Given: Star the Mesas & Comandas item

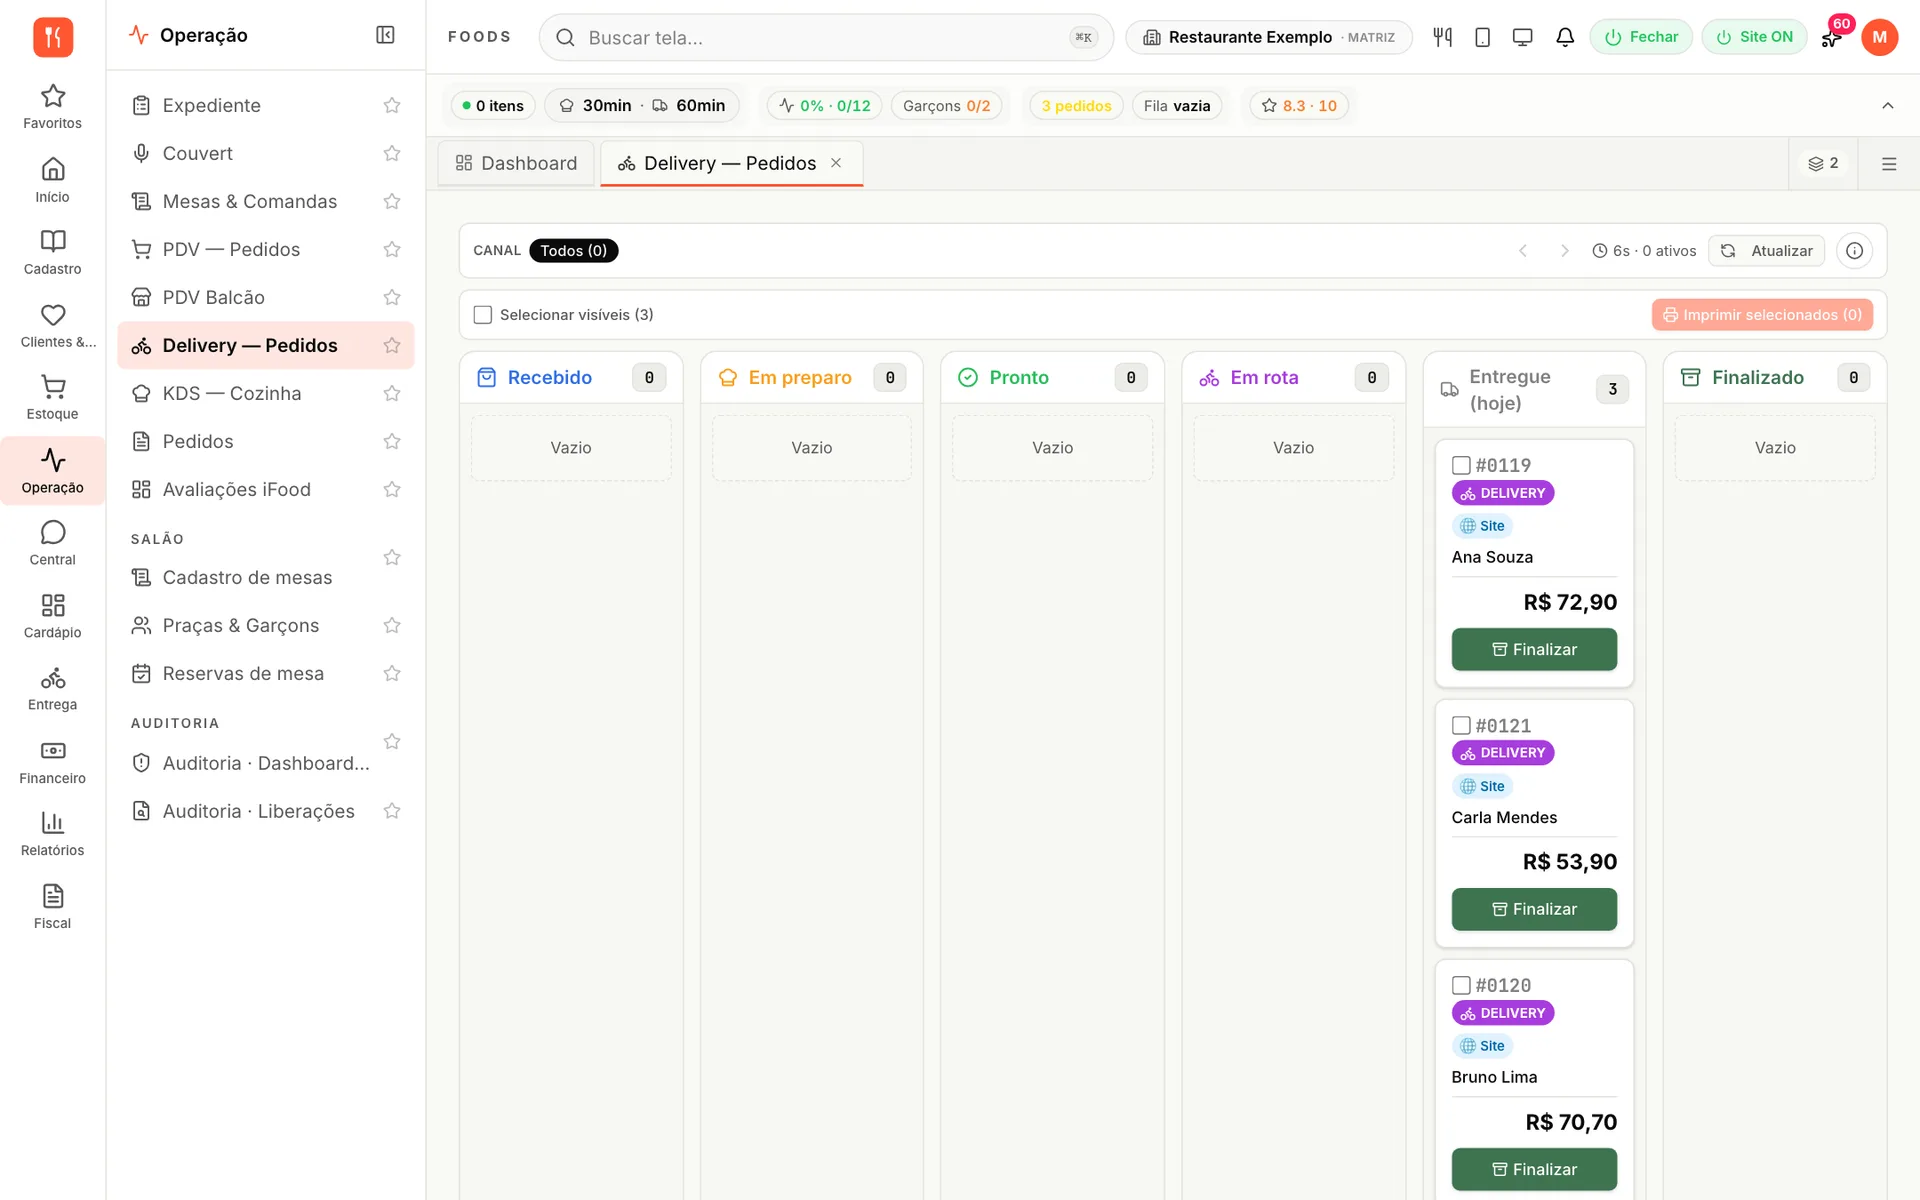Looking at the screenshot, I should 392,201.
